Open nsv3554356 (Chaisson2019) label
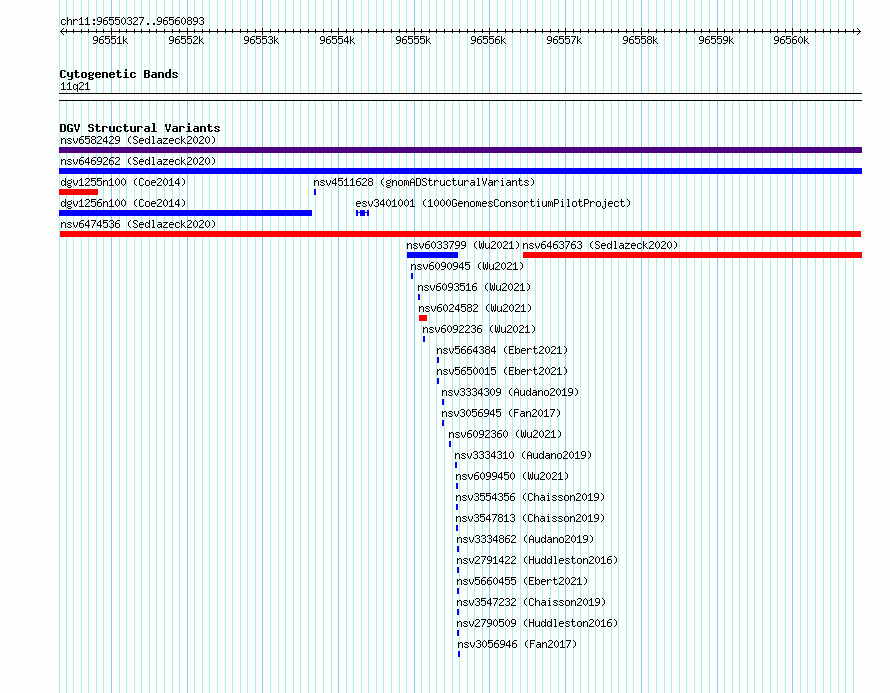 [x=530, y=497]
